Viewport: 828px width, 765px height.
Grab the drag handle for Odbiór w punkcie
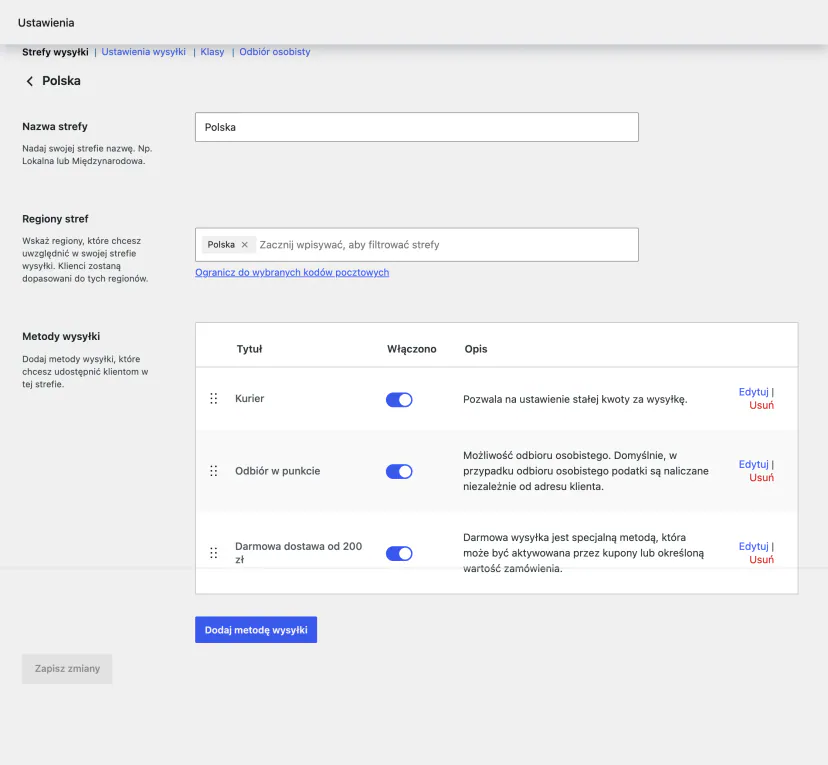click(x=213, y=471)
